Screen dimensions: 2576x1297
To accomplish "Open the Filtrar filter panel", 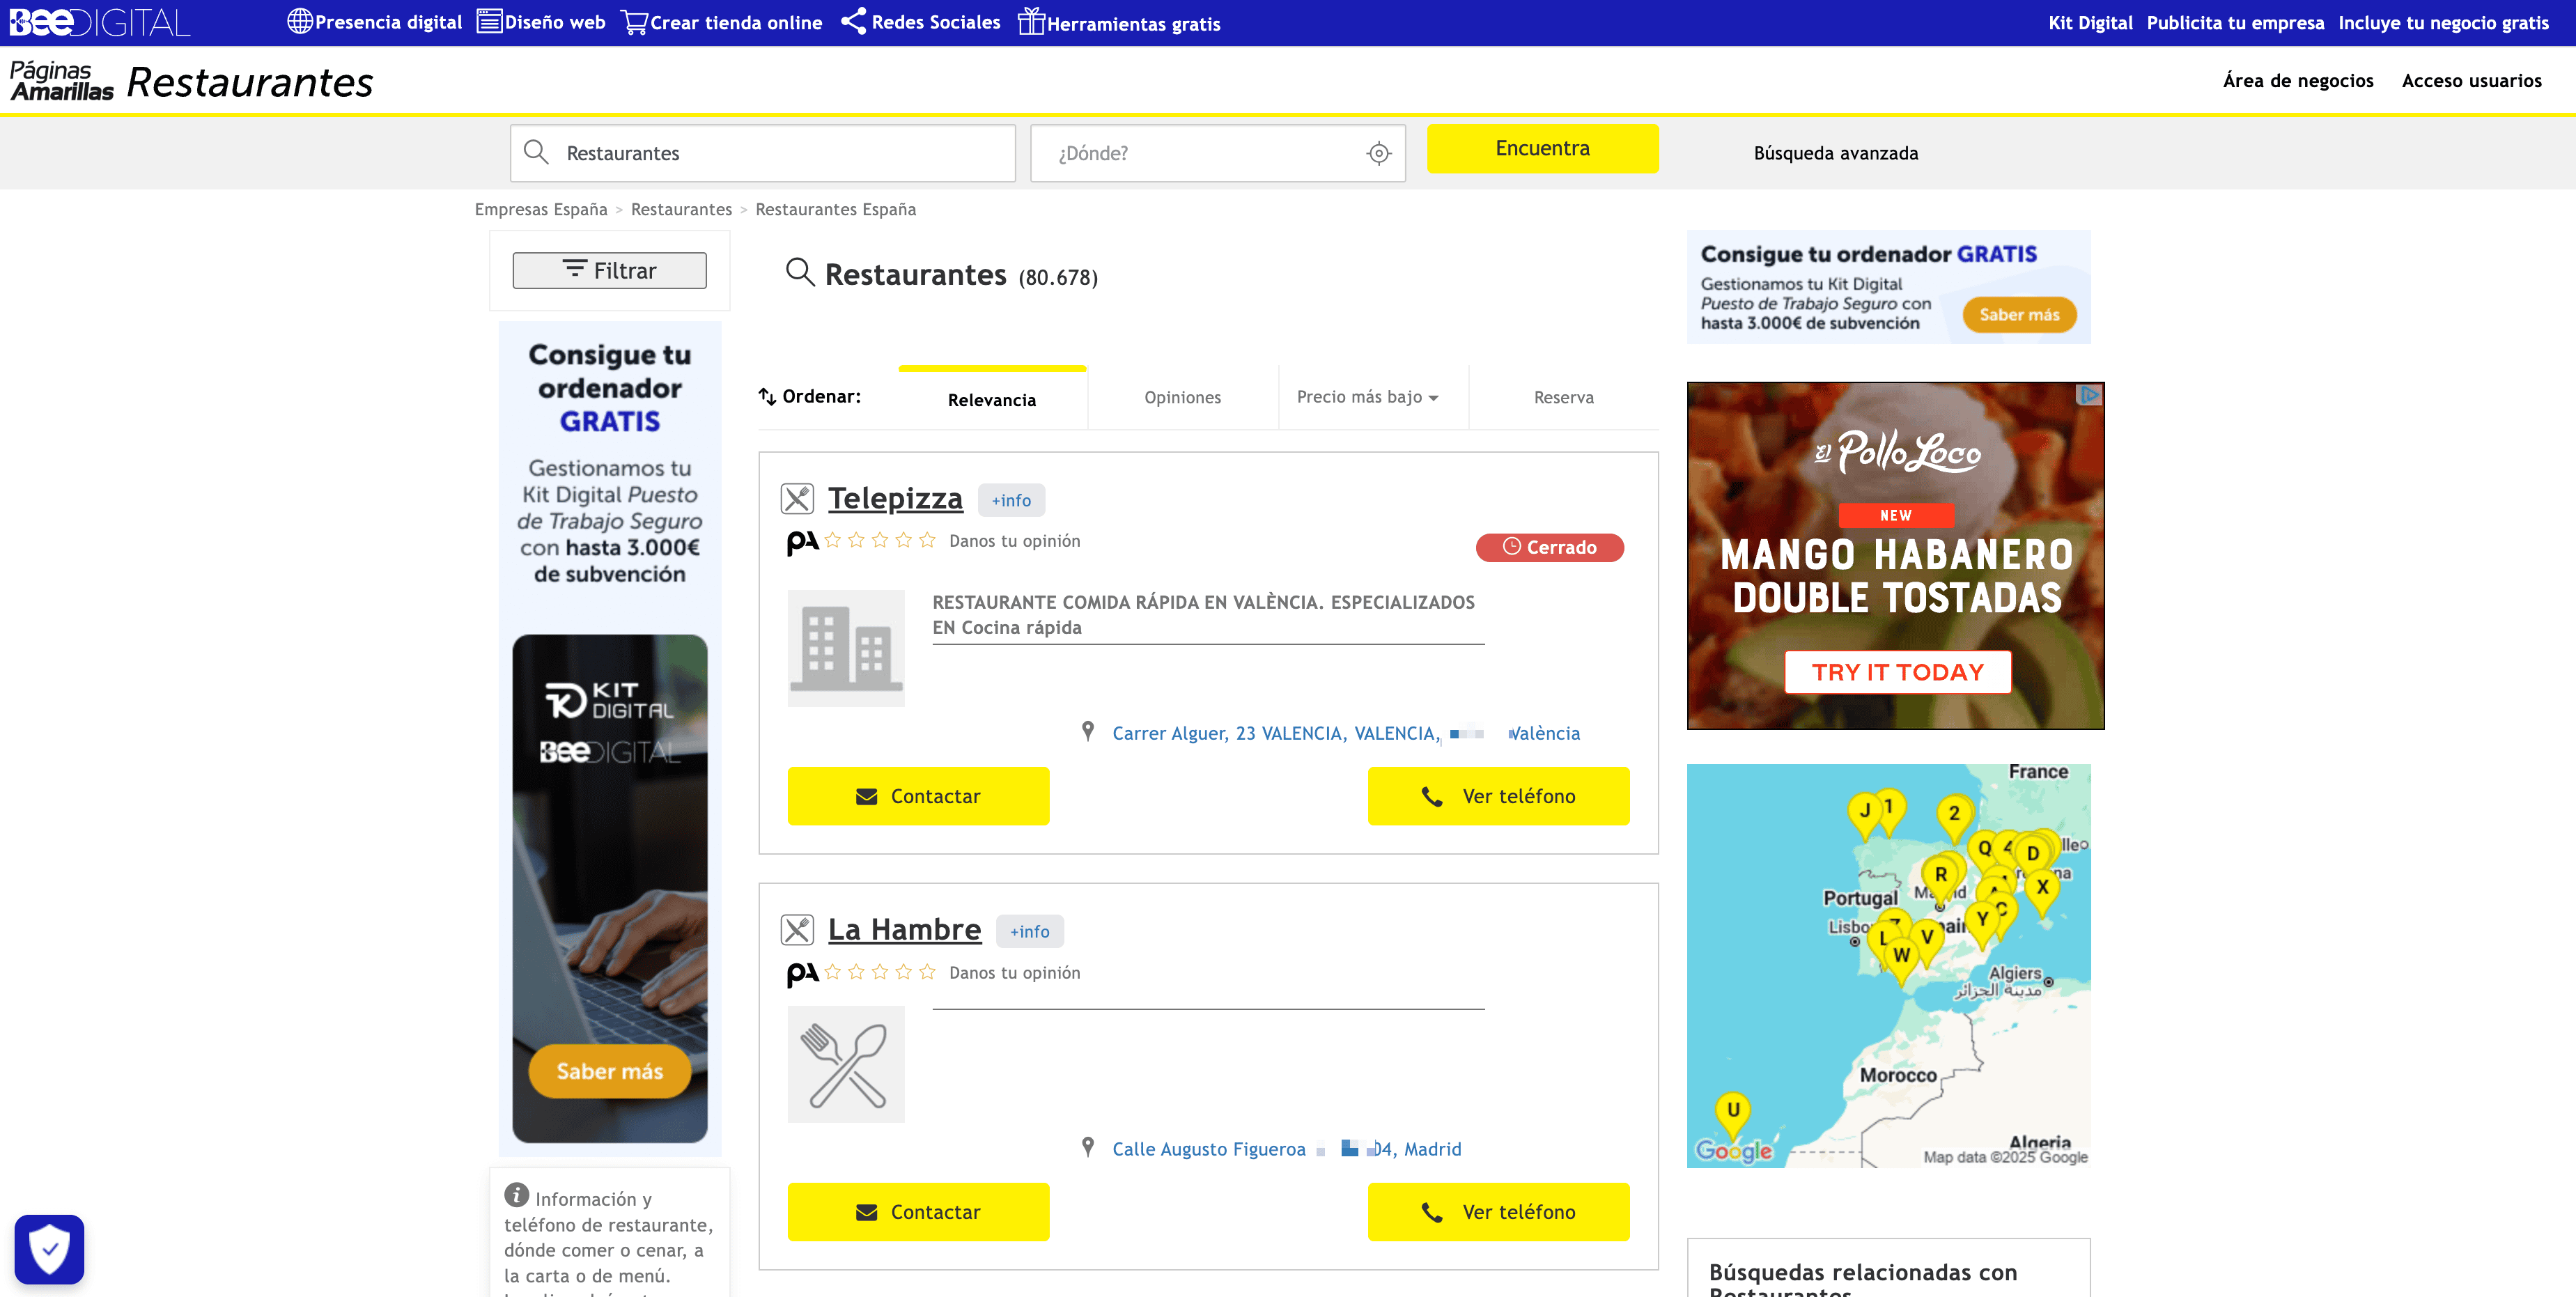I will 609,270.
